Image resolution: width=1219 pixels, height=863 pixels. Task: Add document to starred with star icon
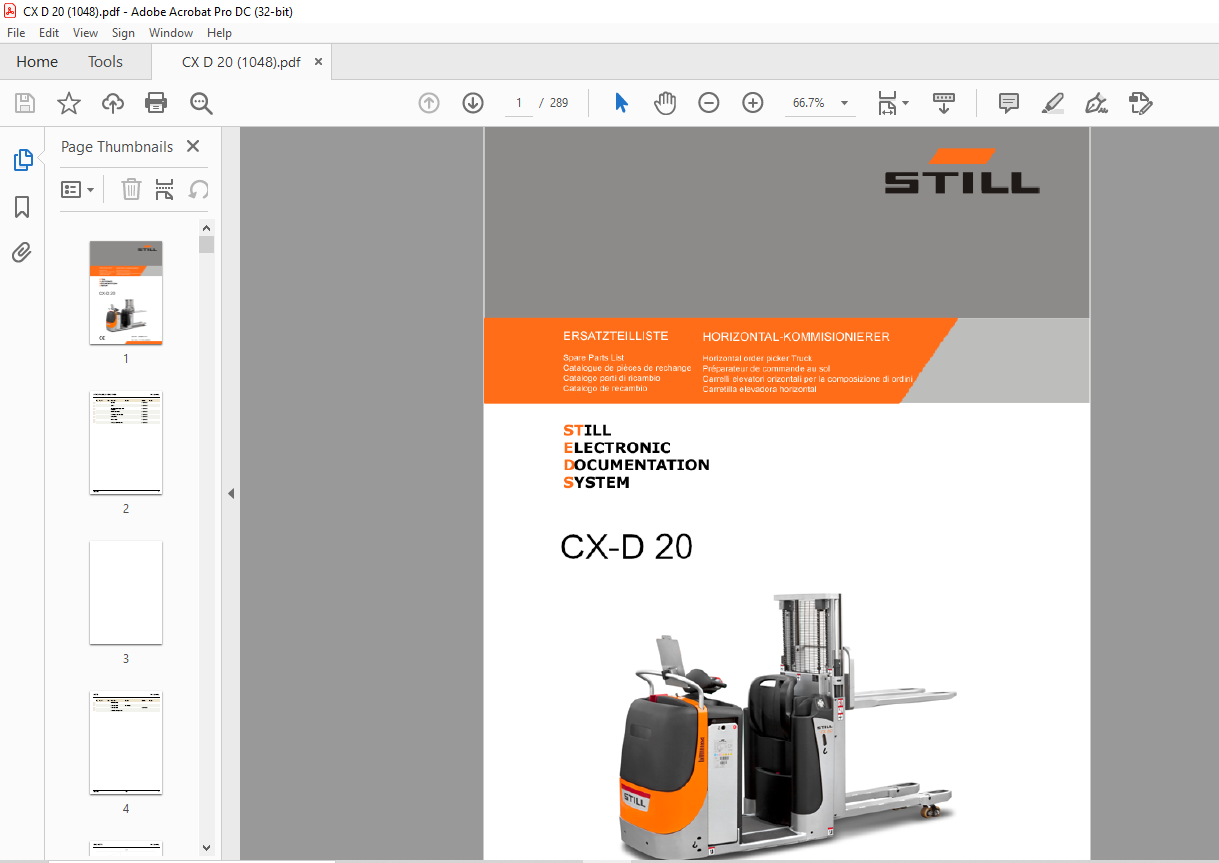(x=69, y=103)
